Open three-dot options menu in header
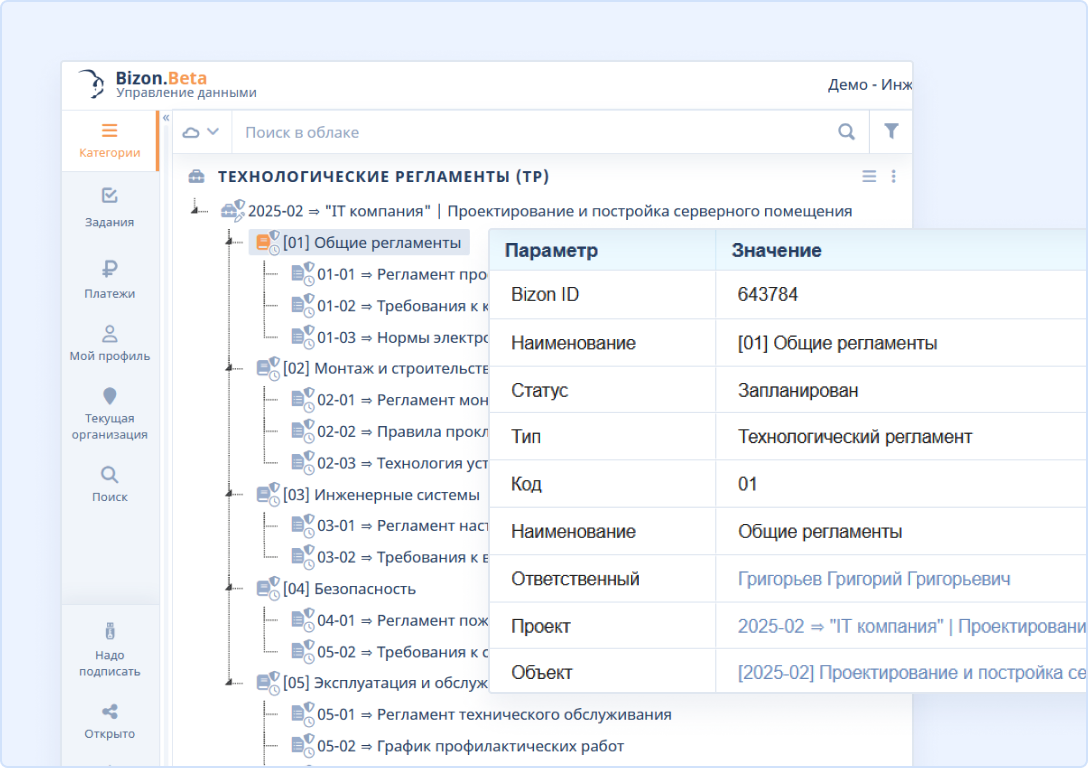The height and width of the screenshot is (768, 1088). point(893,176)
